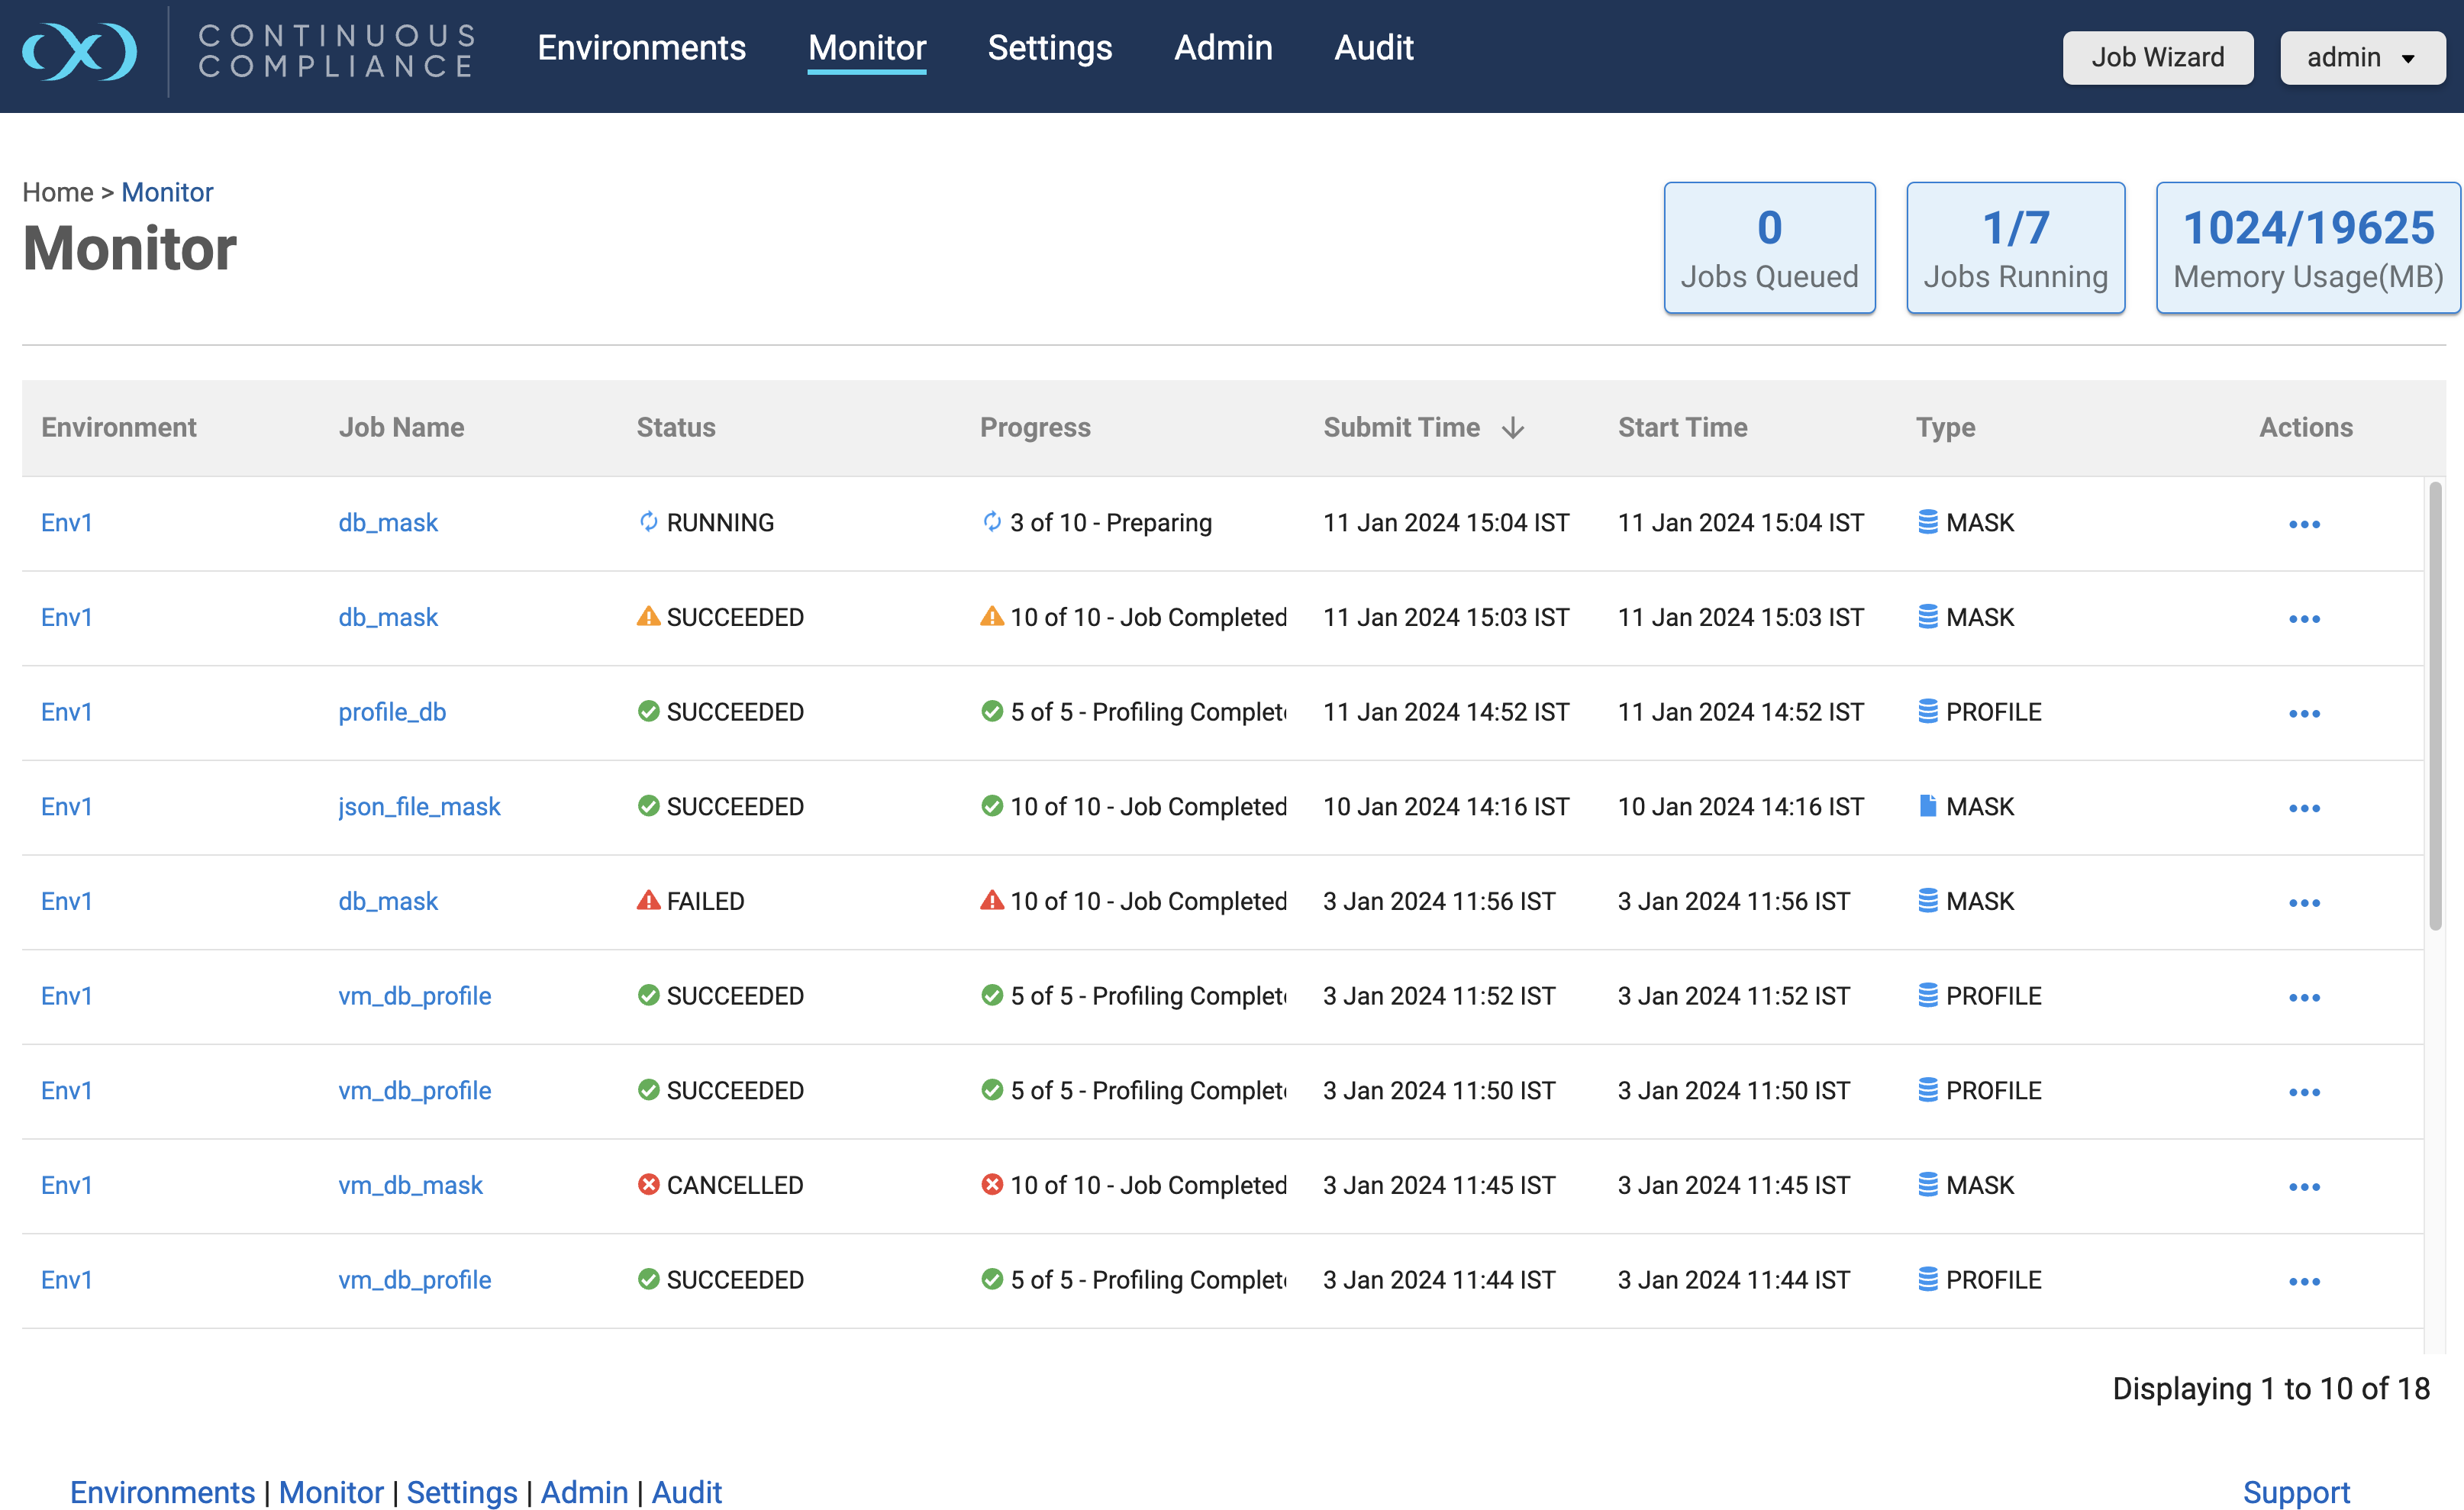Click file type icon for json_file_mask MASK
This screenshot has width=2464, height=1510.
coord(1927,806)
